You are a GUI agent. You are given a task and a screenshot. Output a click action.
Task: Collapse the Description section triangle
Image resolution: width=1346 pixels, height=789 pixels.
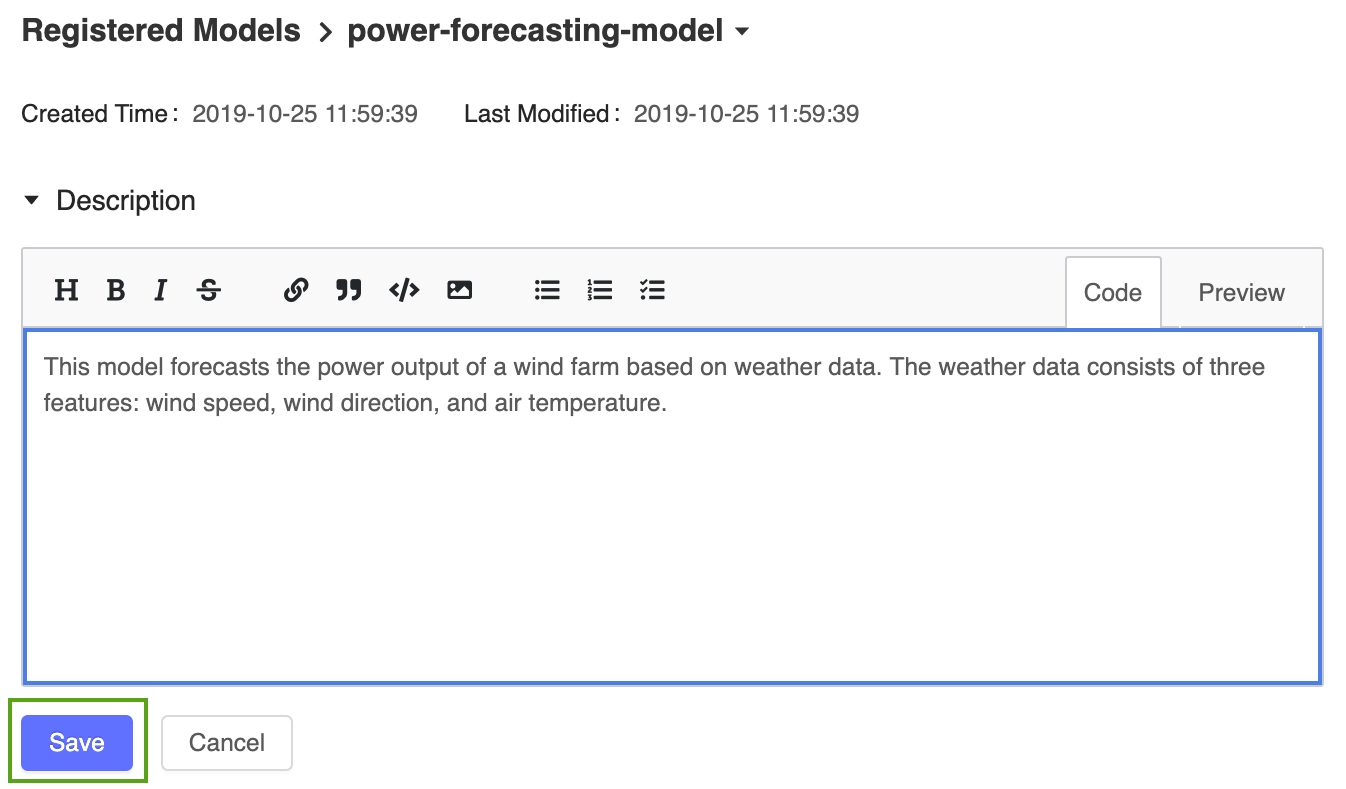(x=32, y=201)
